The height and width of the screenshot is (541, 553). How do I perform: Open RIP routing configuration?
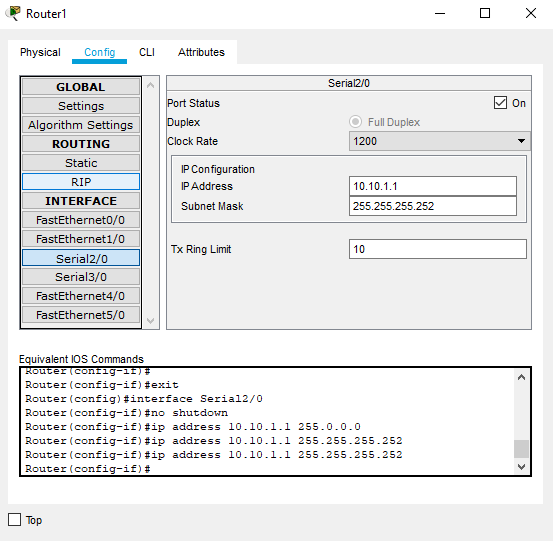[x=81, y=182]
